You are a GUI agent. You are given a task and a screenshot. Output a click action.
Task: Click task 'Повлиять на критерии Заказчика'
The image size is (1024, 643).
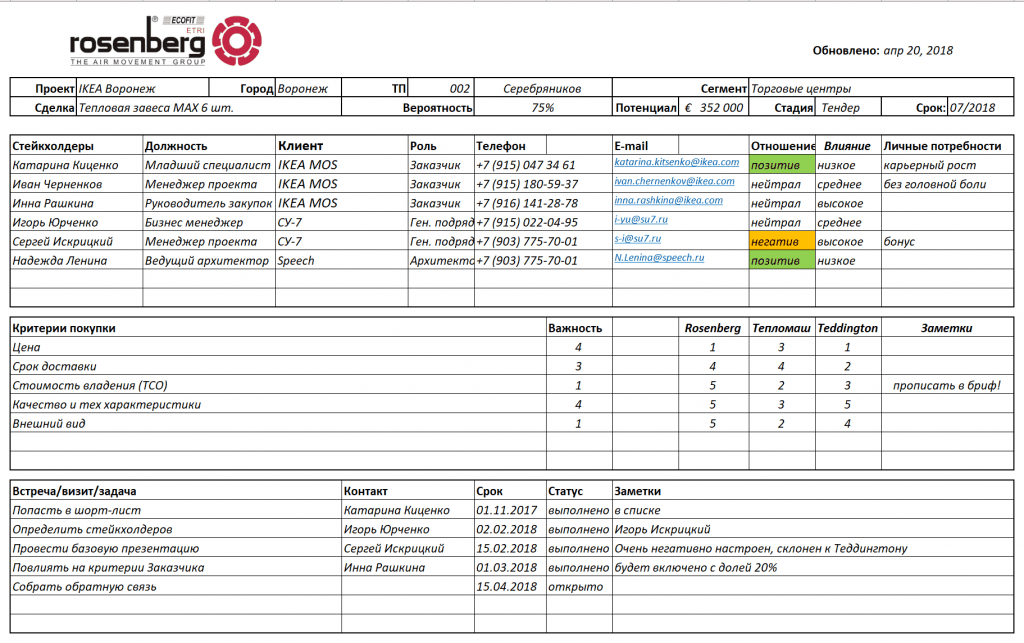coord(108,567)
